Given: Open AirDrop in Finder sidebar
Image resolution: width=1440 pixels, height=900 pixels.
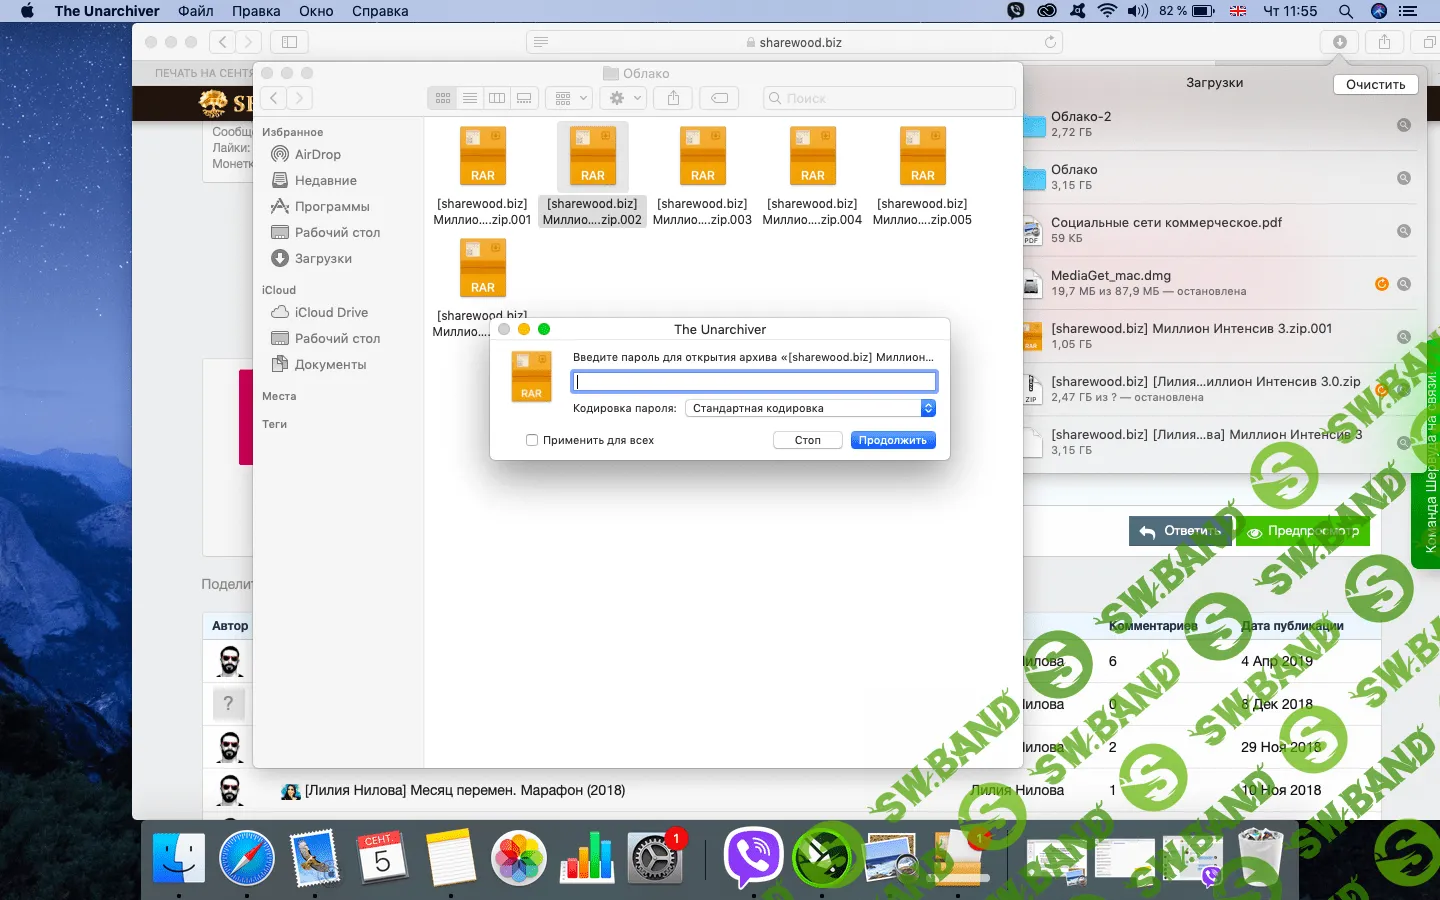Looking at the screenshot, I should pos(317,154).
